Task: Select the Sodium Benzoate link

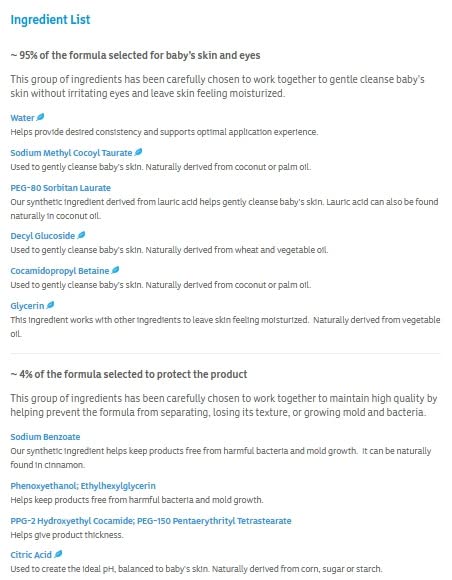Action: point(45,437)
